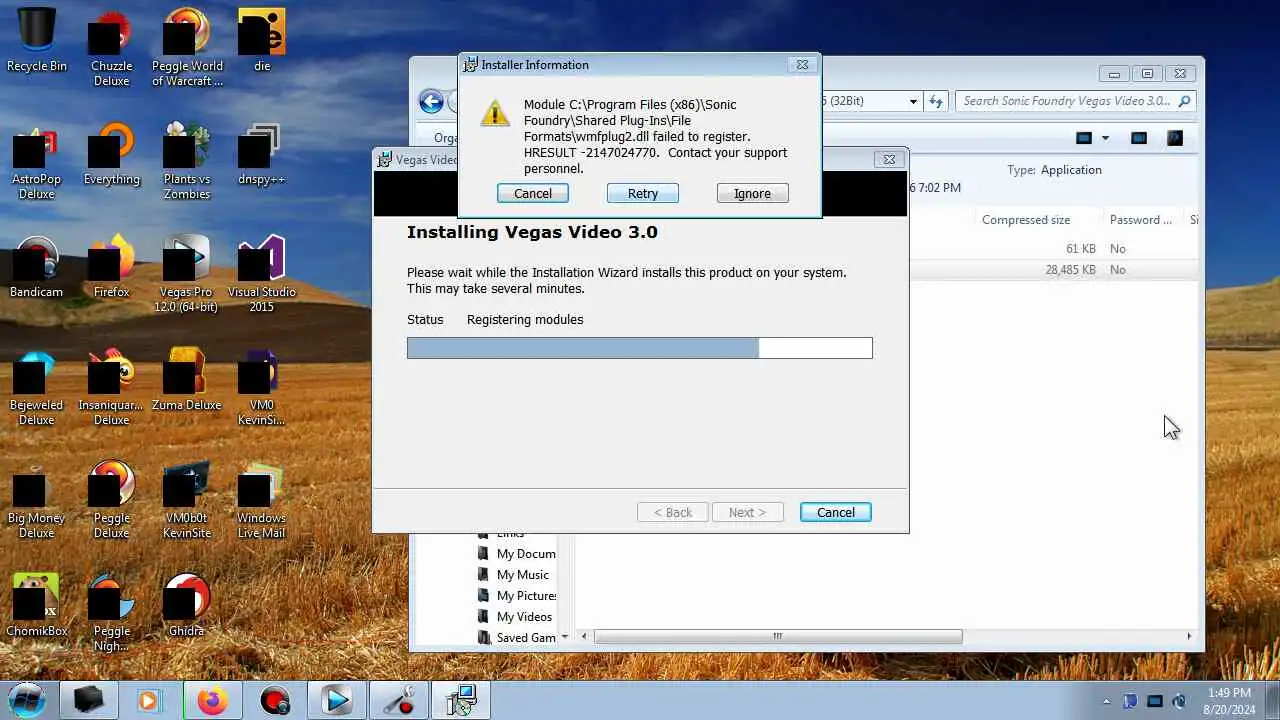Viewport: 1280px width, 720px height.
Task: Open ChomikBox desktop shortcut
Action: point(37,606)
